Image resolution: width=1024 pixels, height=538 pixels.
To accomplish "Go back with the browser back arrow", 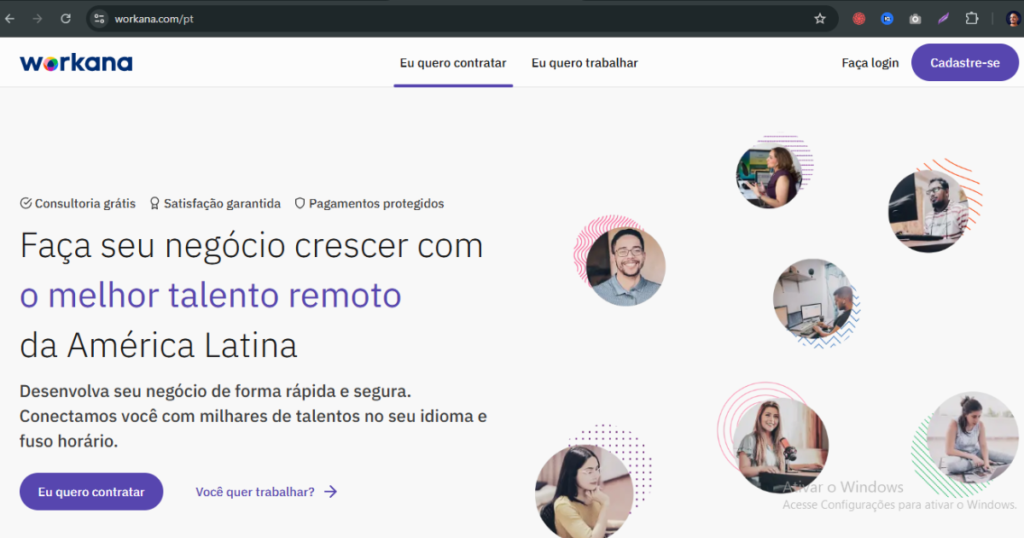I will coord(10,19).
